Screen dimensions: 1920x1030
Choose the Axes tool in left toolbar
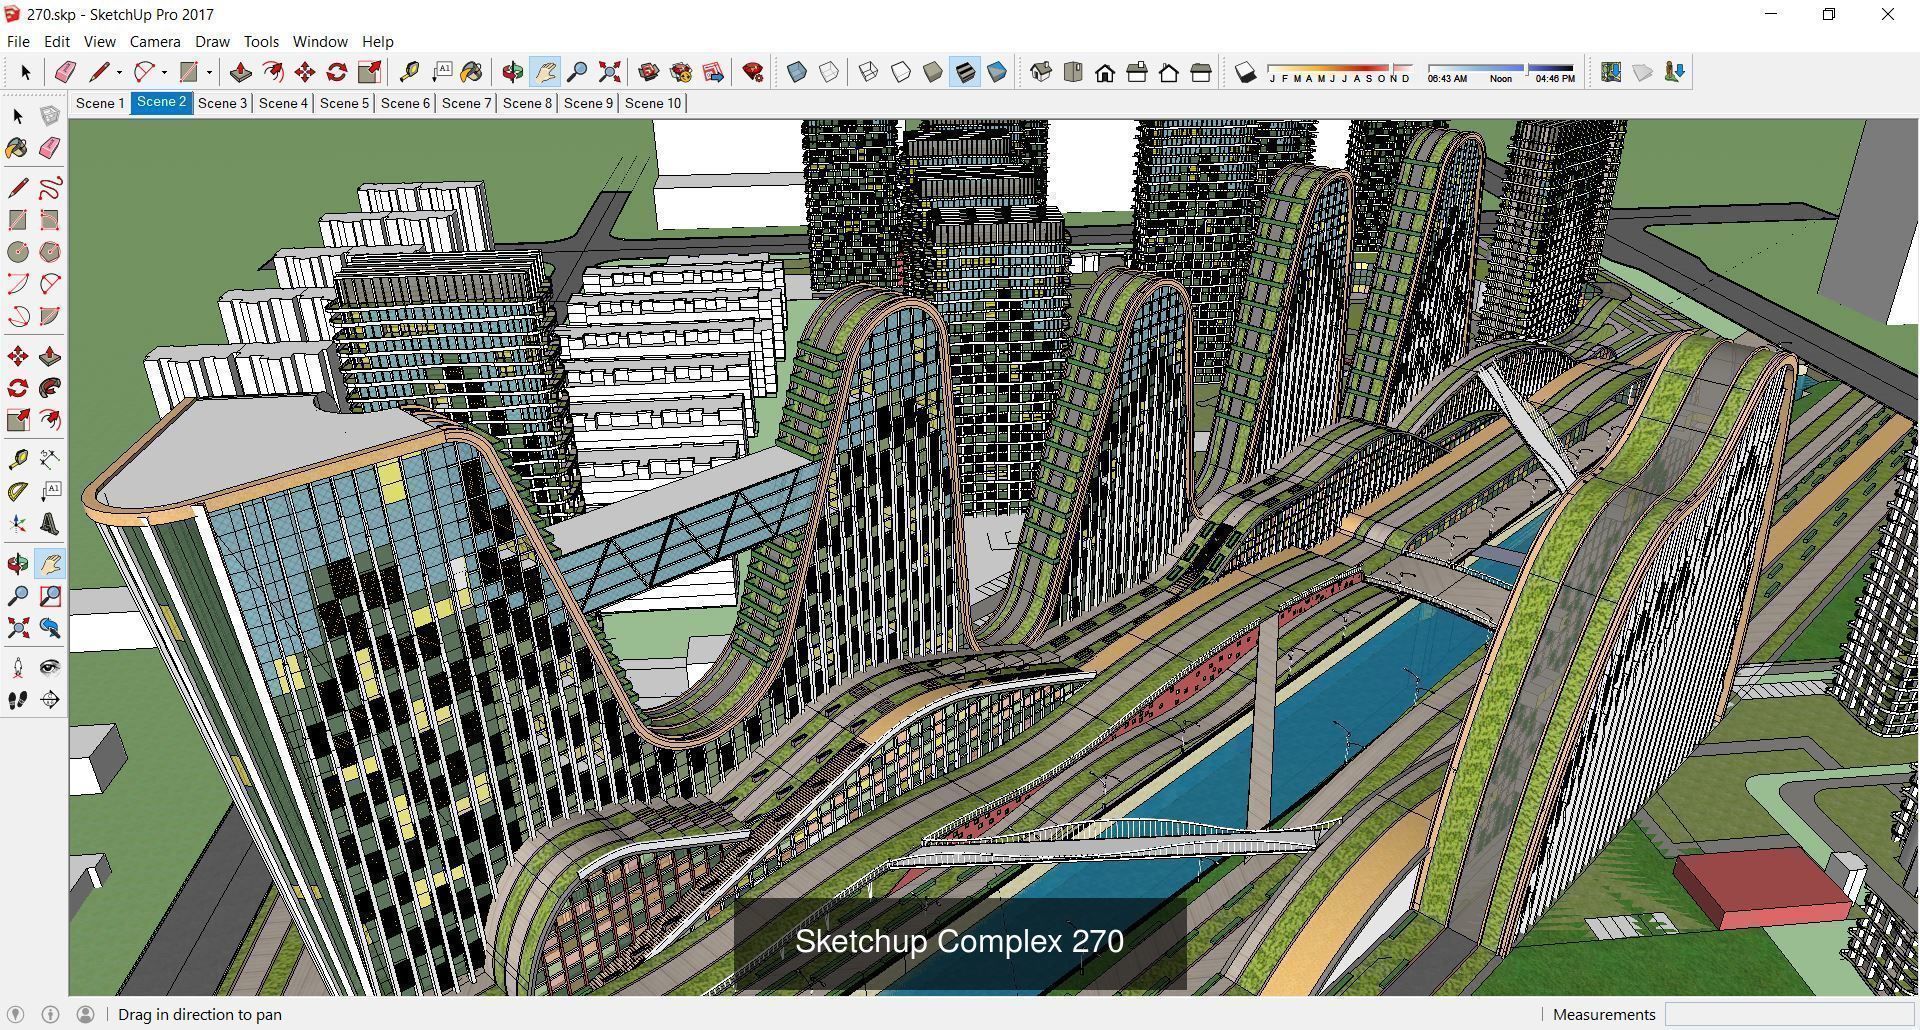(x=18, y=524)
